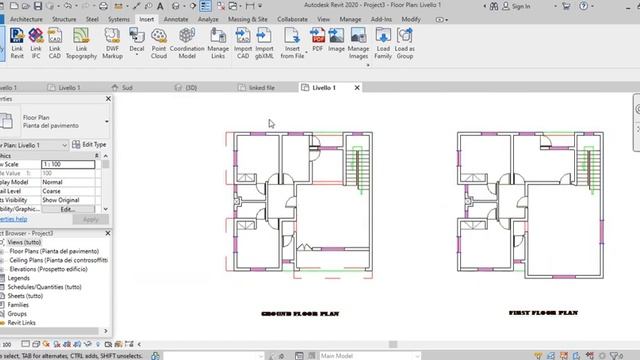Click the Open folder icon in quick access toolbar

click(25, 6)
